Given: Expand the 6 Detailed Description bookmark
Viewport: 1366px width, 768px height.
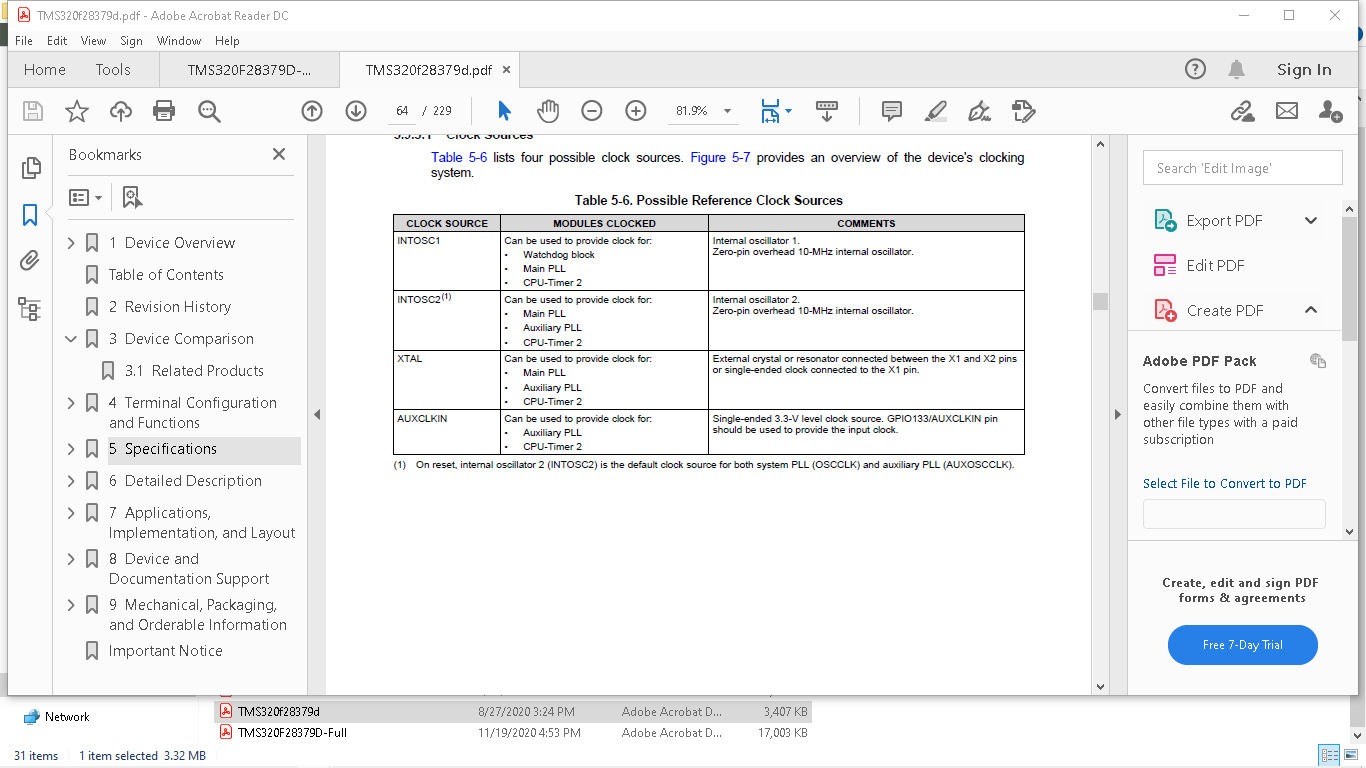Looking at the screenshot, I should point(71,481).
